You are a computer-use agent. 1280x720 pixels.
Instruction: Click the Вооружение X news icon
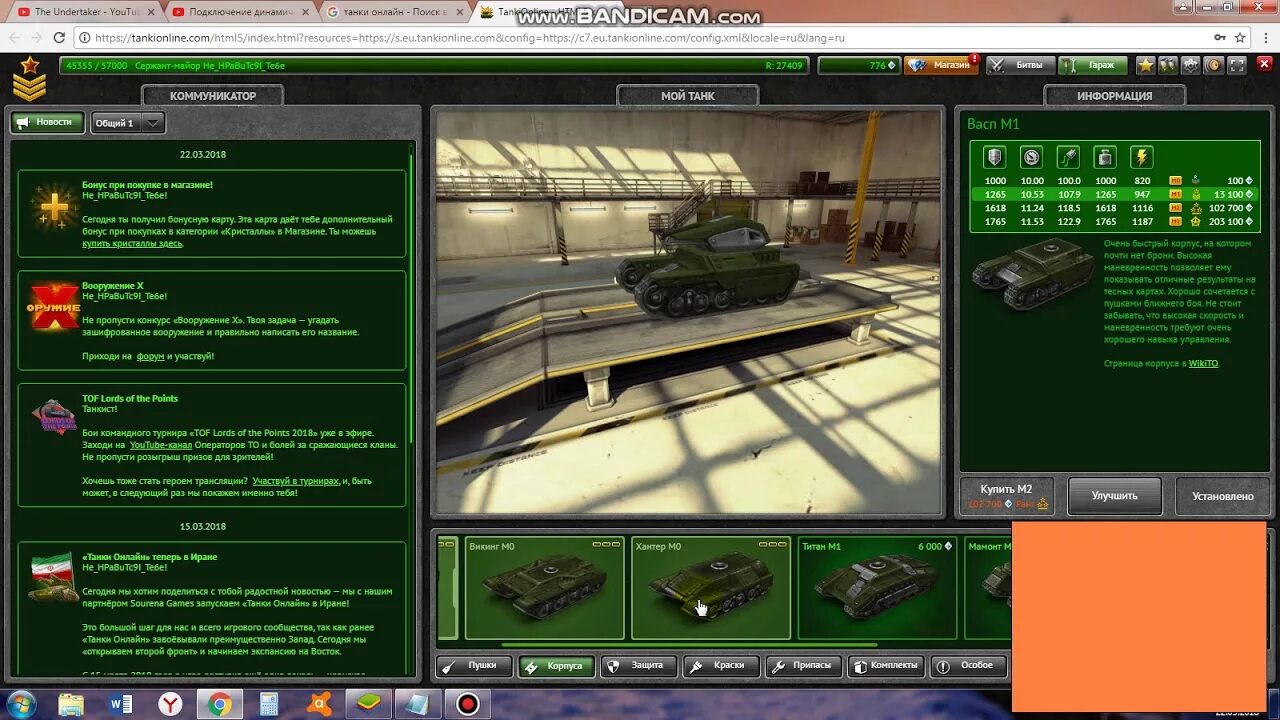[53, 307]
